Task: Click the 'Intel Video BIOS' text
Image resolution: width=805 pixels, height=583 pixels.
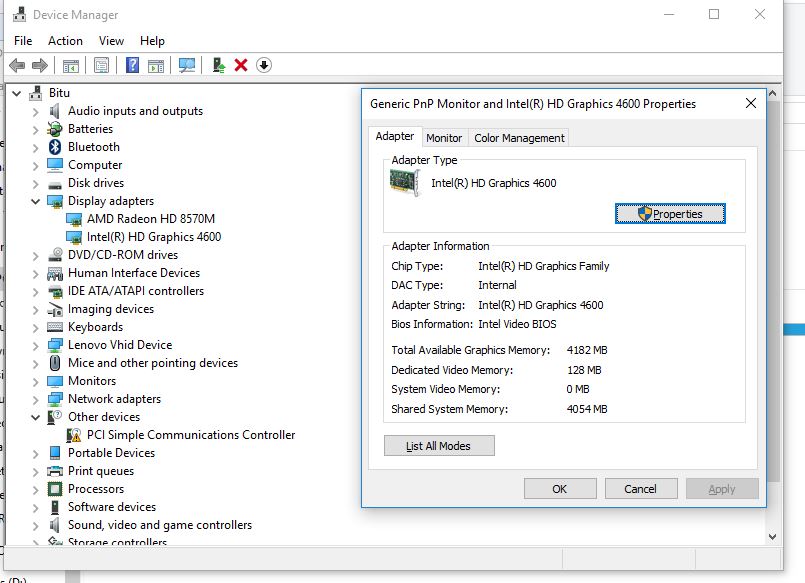Action: (518, 324)
